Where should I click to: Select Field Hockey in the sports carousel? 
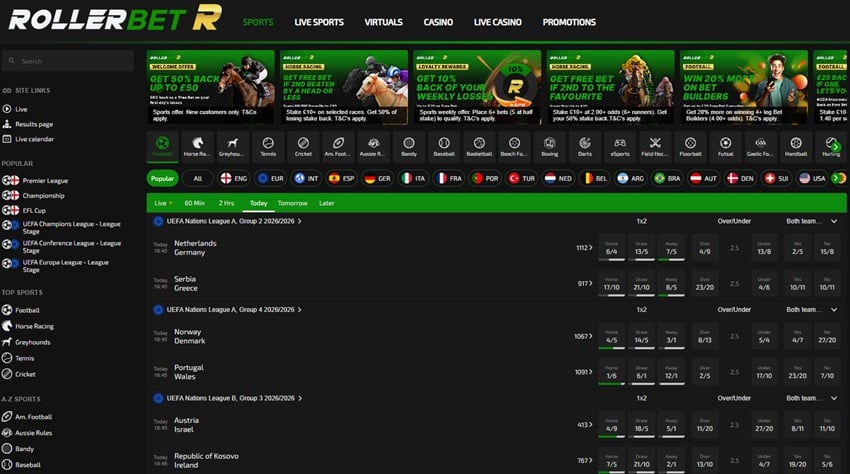point(655,146)
